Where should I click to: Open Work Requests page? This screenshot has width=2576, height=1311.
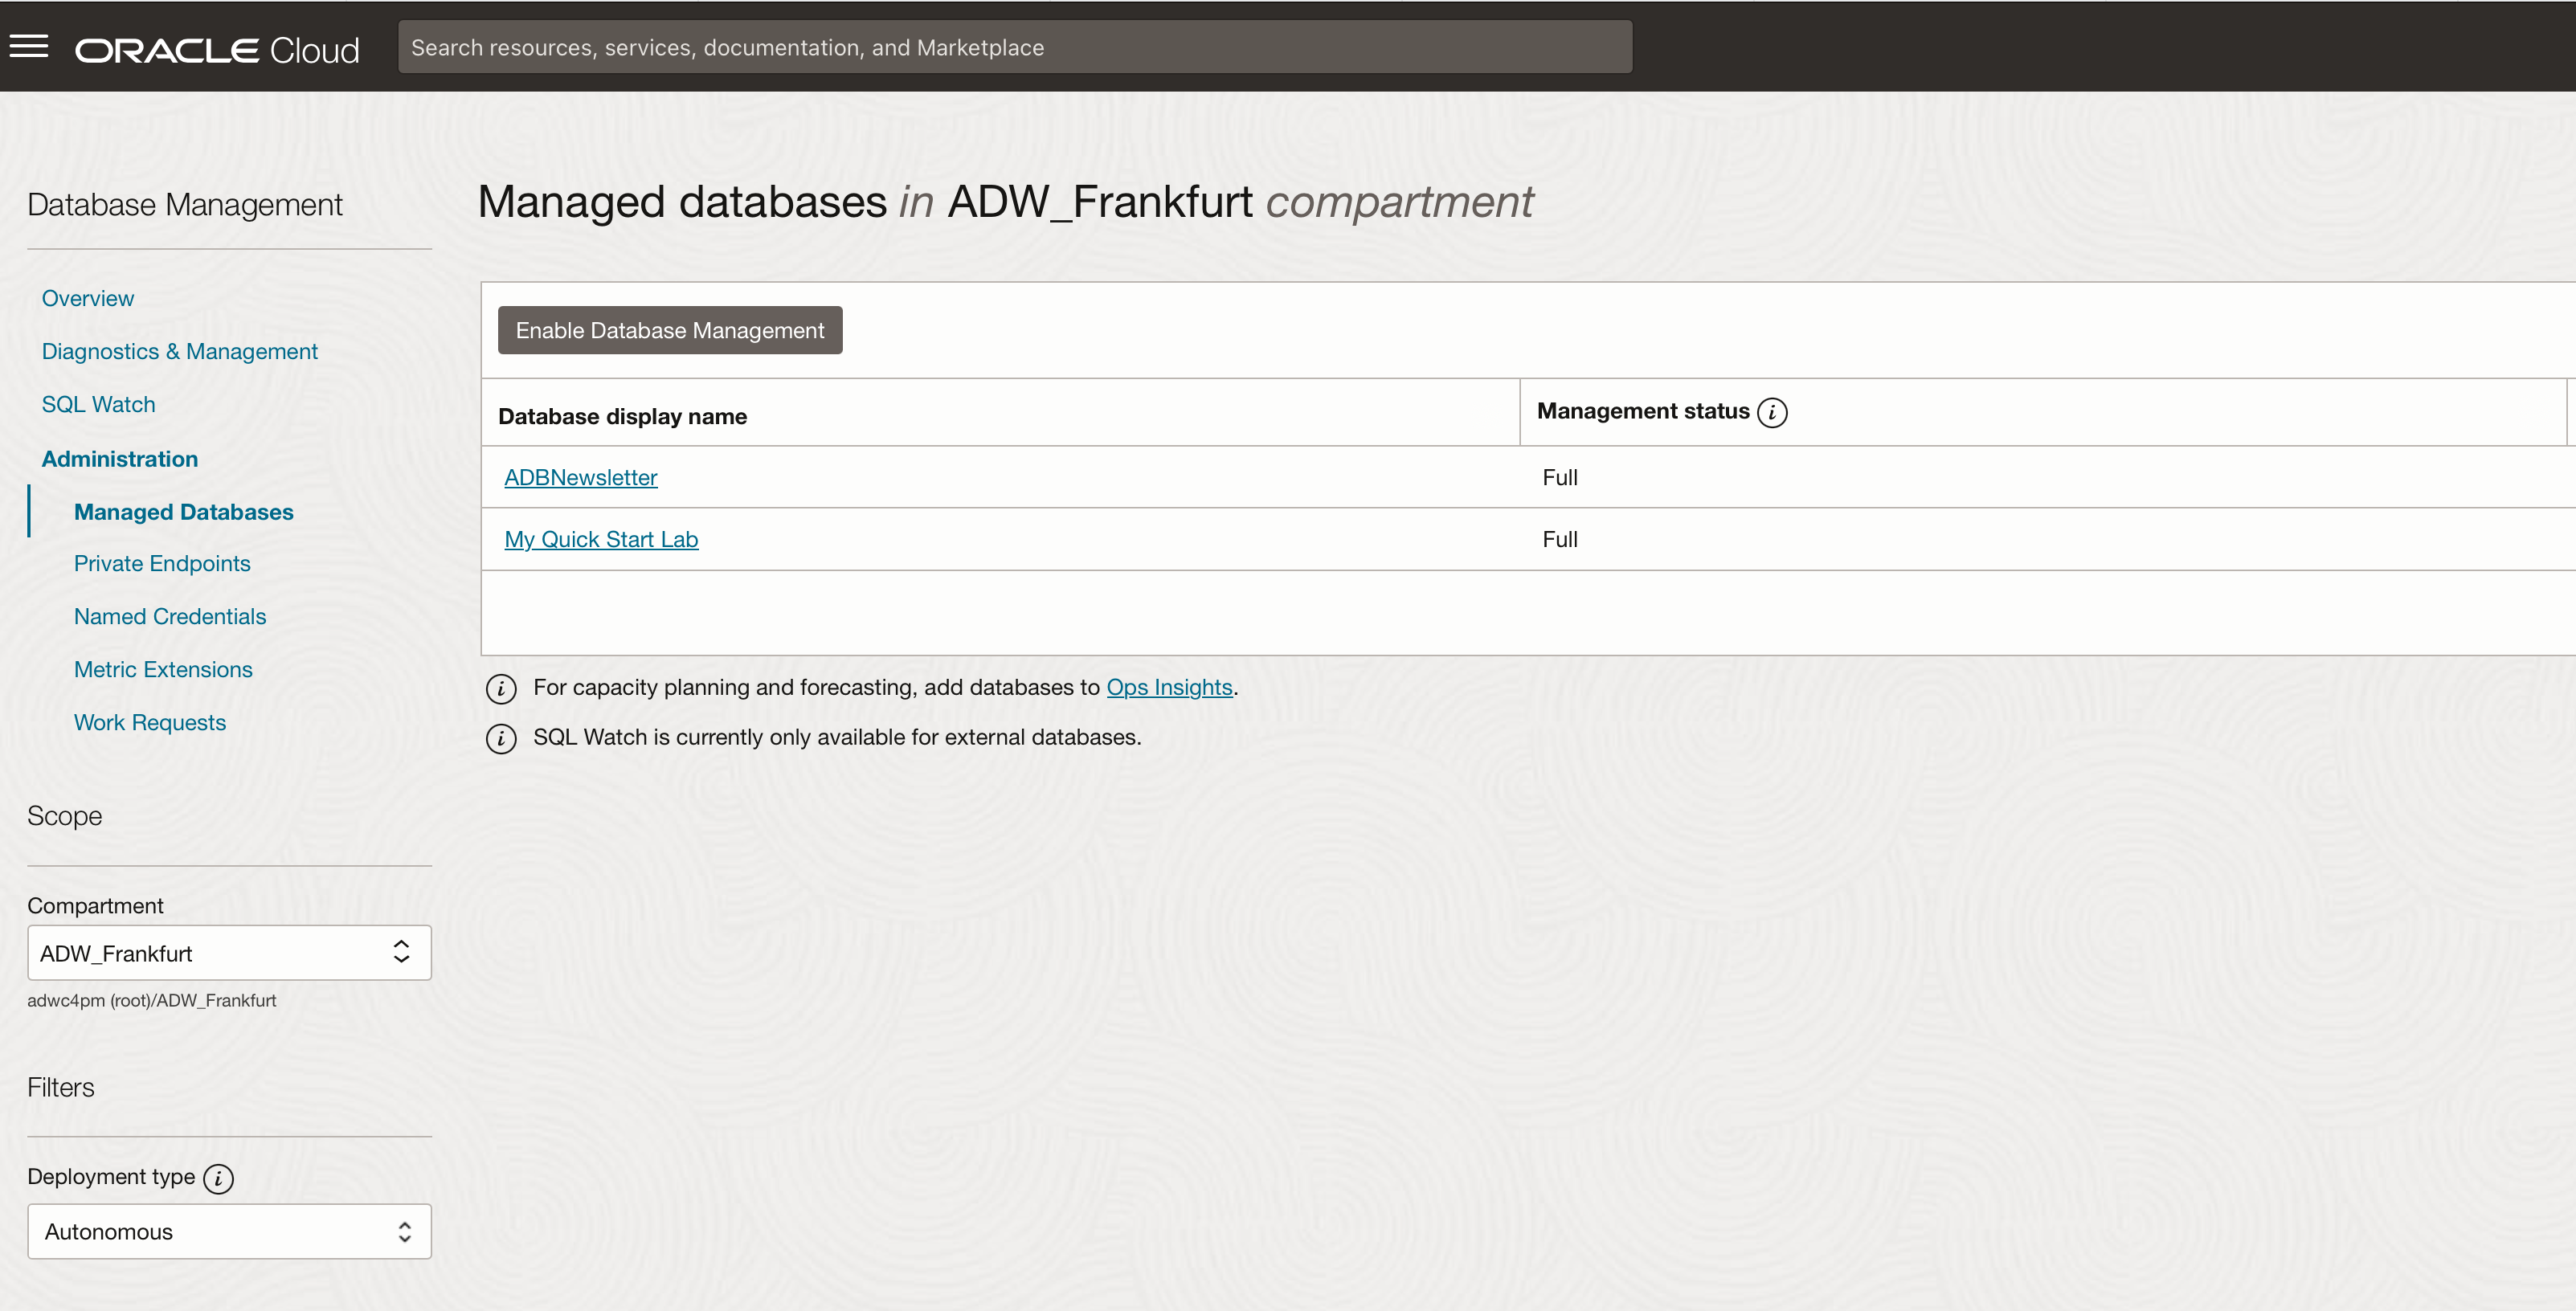tap(150, 723)
